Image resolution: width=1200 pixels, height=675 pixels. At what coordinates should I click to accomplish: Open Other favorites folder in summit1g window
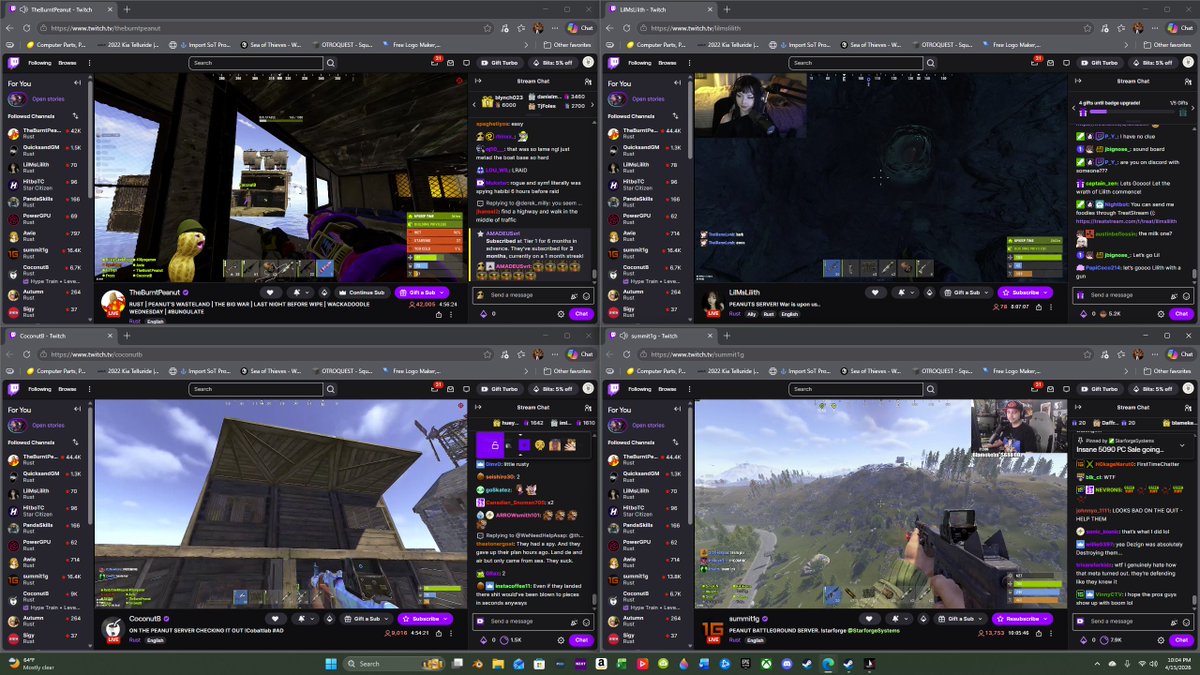1168,371
